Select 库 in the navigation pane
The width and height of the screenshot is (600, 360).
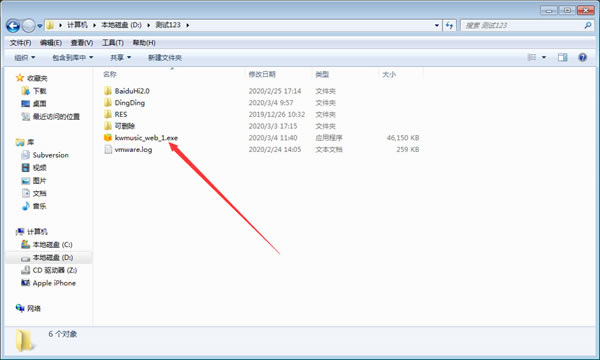(30, 142)
